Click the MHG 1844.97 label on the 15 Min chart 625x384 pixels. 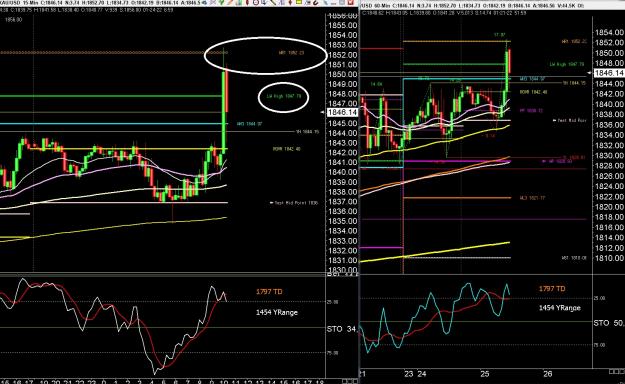(250, 124)
